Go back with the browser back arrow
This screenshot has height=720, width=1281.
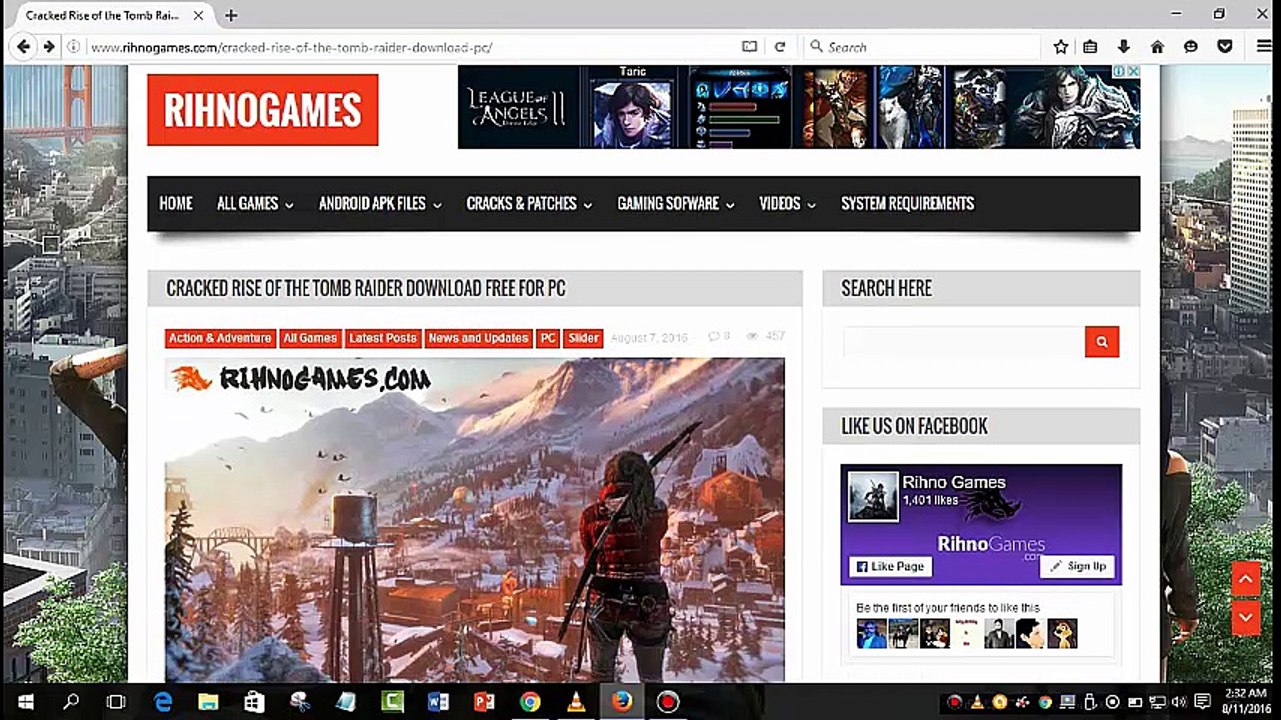pos(24,47)
